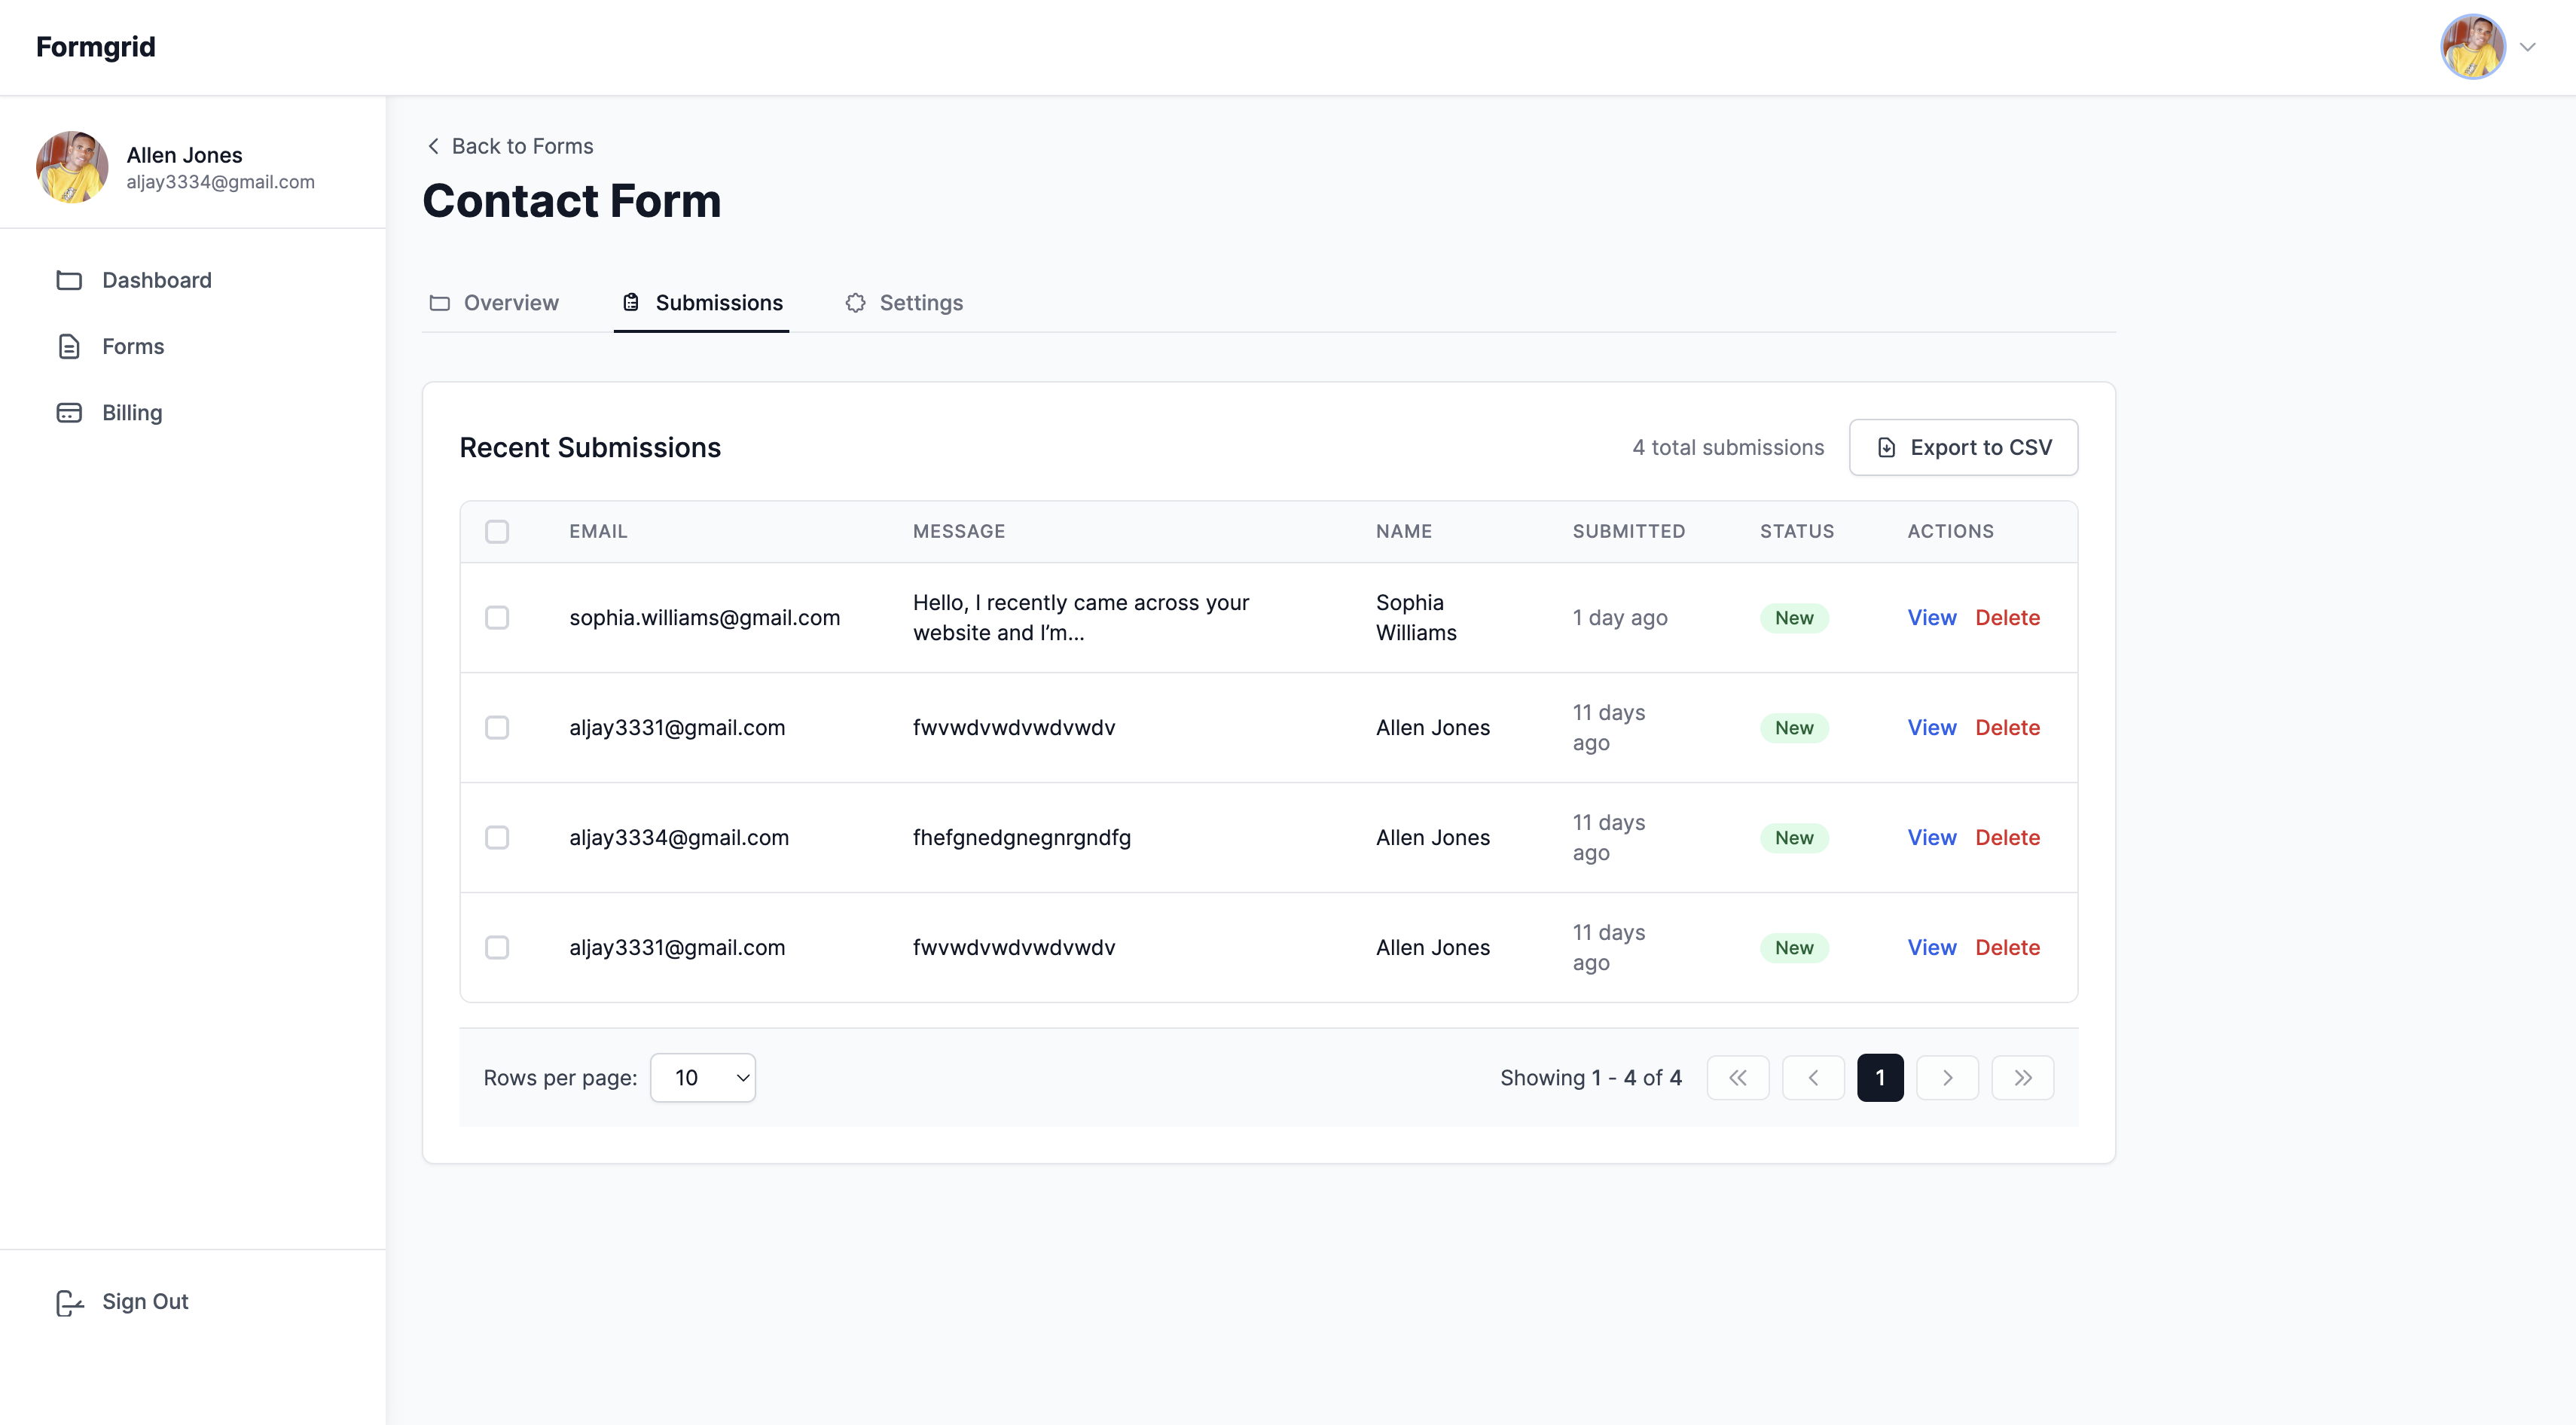Viewport: 2576px width, 1425px height.
Task: Go to the last page with double arrow
Action: pyautogui.click(x=2022, y=1077)
